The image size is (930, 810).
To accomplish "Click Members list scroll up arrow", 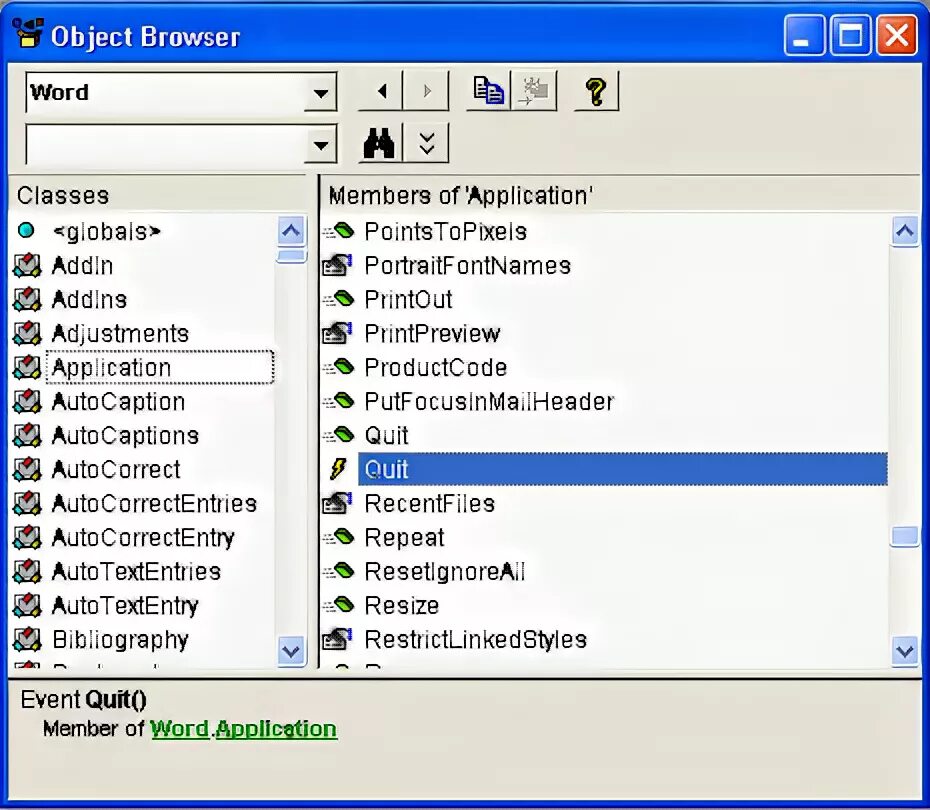I will coord(905,231).
